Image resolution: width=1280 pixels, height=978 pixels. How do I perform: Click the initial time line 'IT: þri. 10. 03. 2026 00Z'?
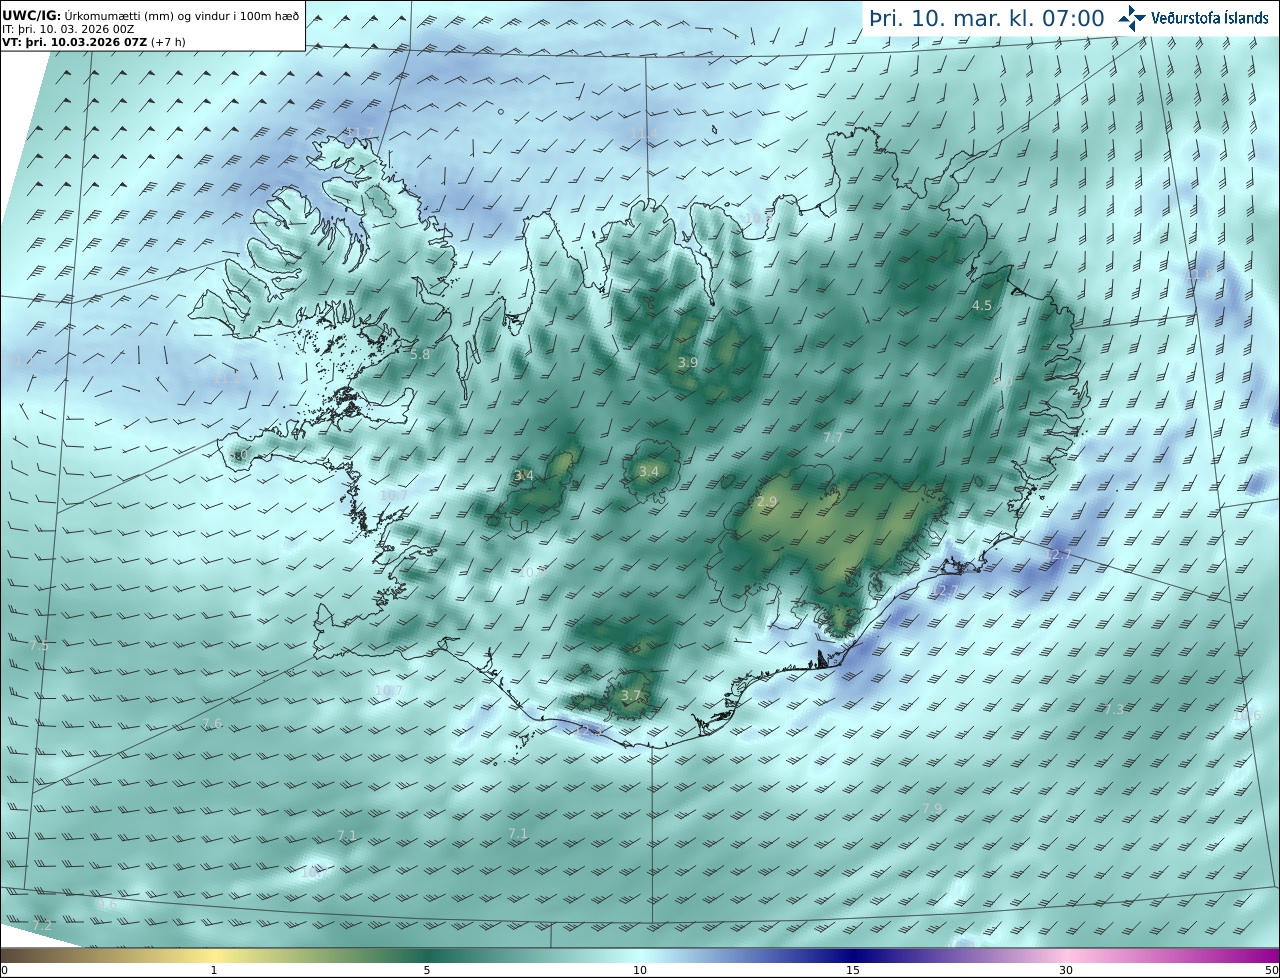click(68, 29)
